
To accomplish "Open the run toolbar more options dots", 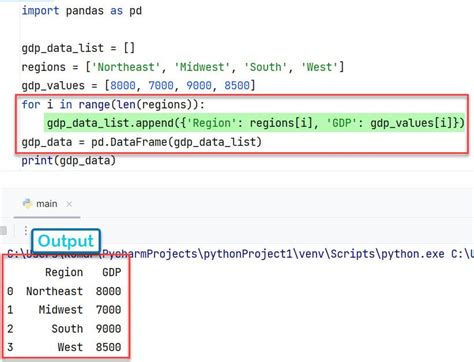I will point(26,230).
